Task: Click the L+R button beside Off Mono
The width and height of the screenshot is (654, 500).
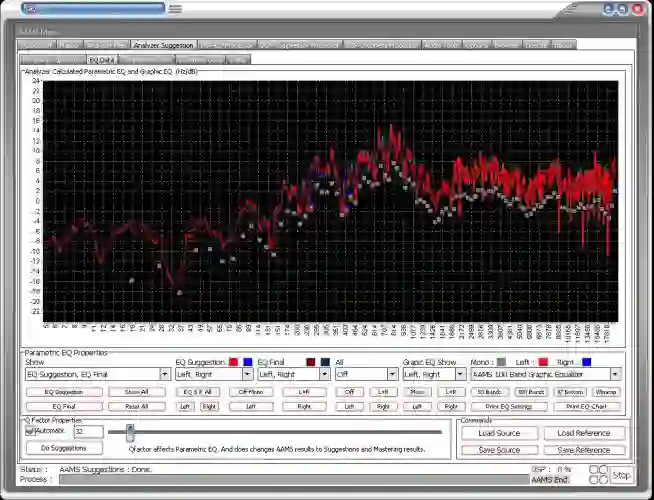Action: (304, 392)
